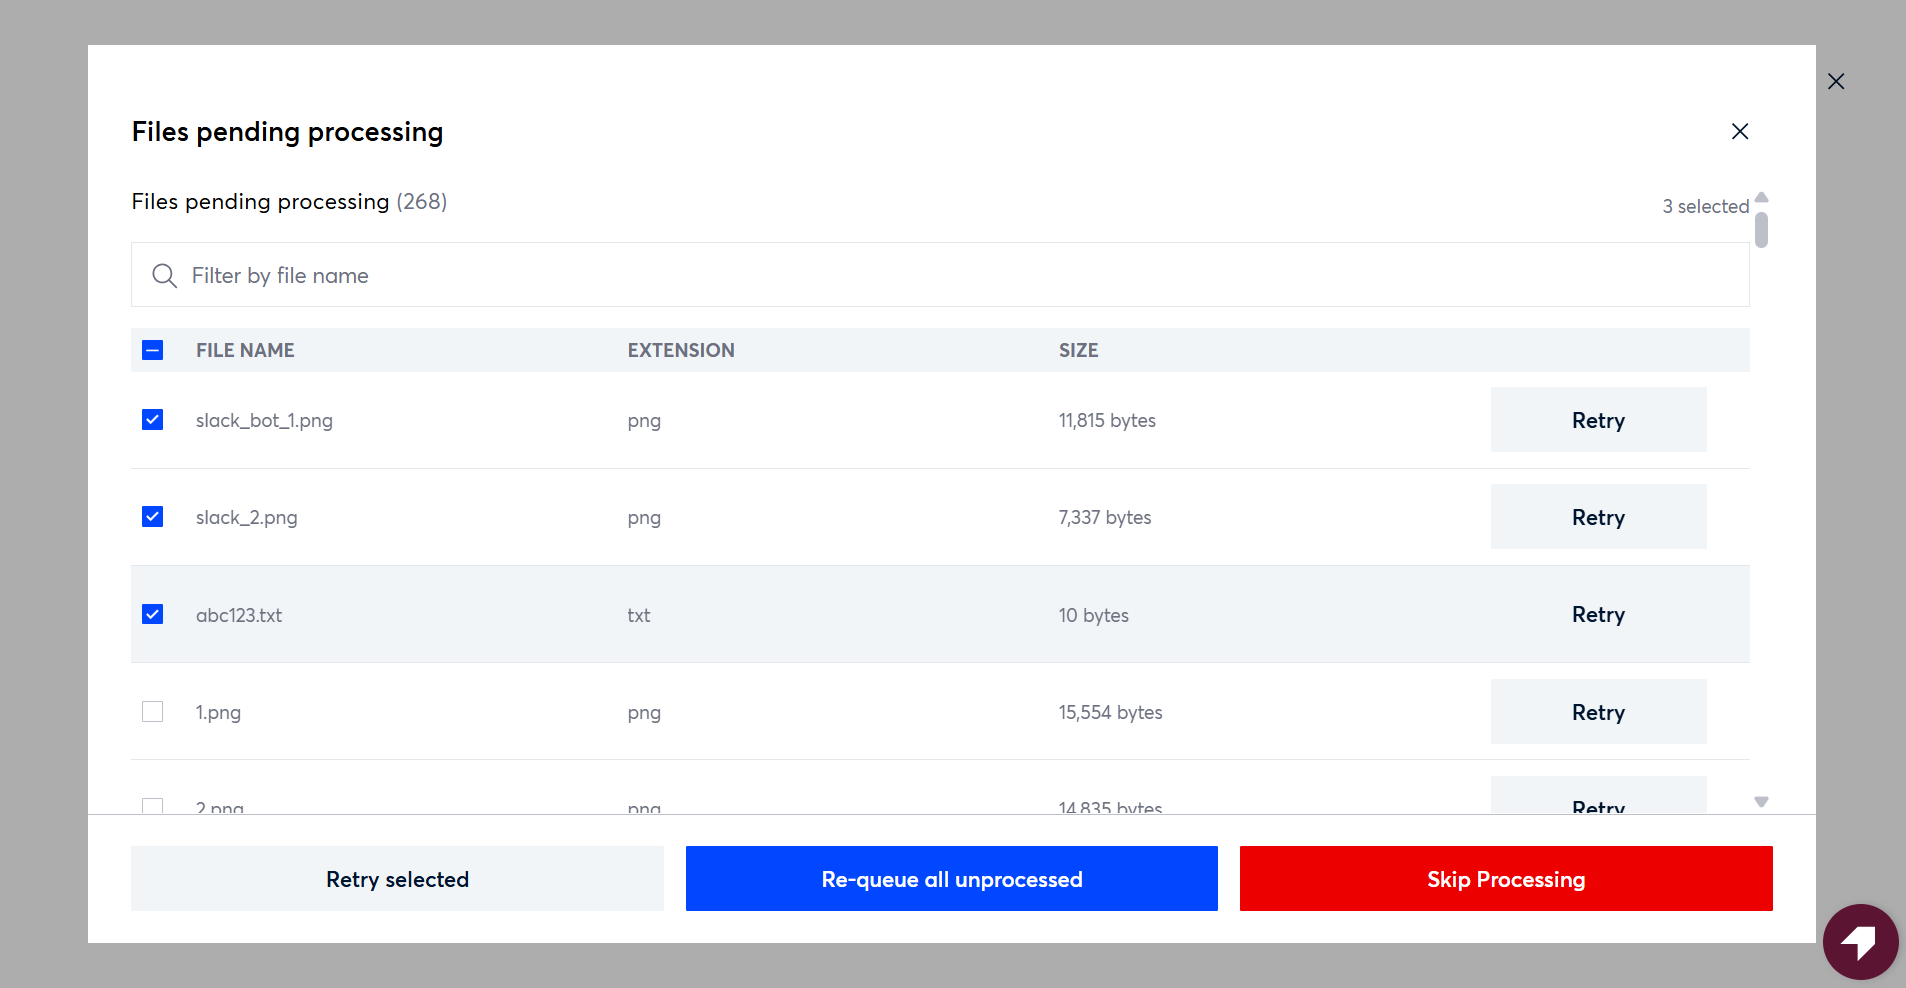Click the file list scrollbar thumb

pyautogui.click(x=1762, y=230)
